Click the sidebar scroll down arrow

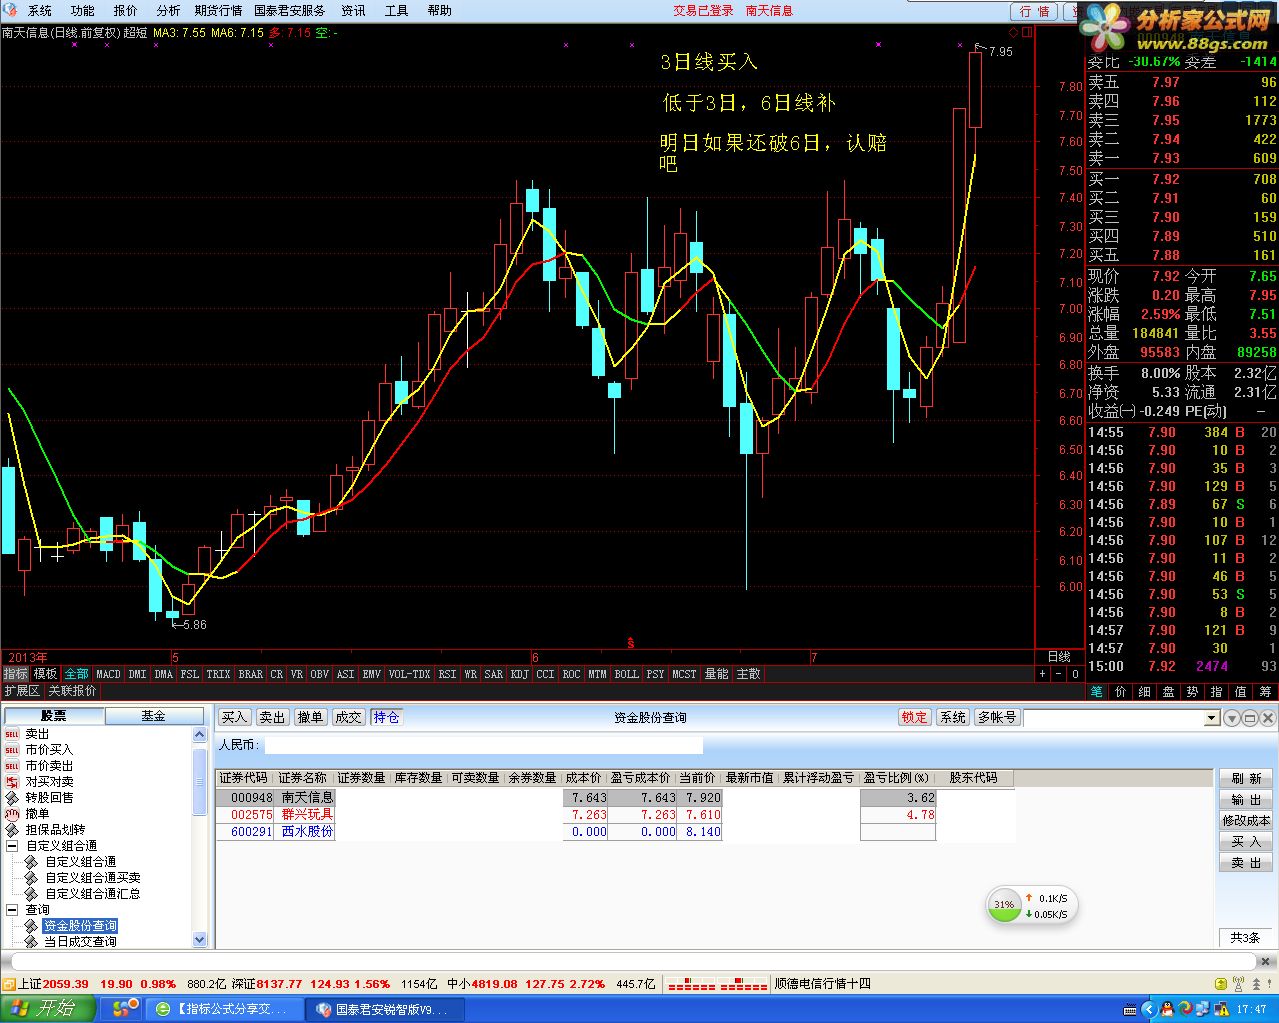pyautogui.click(x=199, y=940)
